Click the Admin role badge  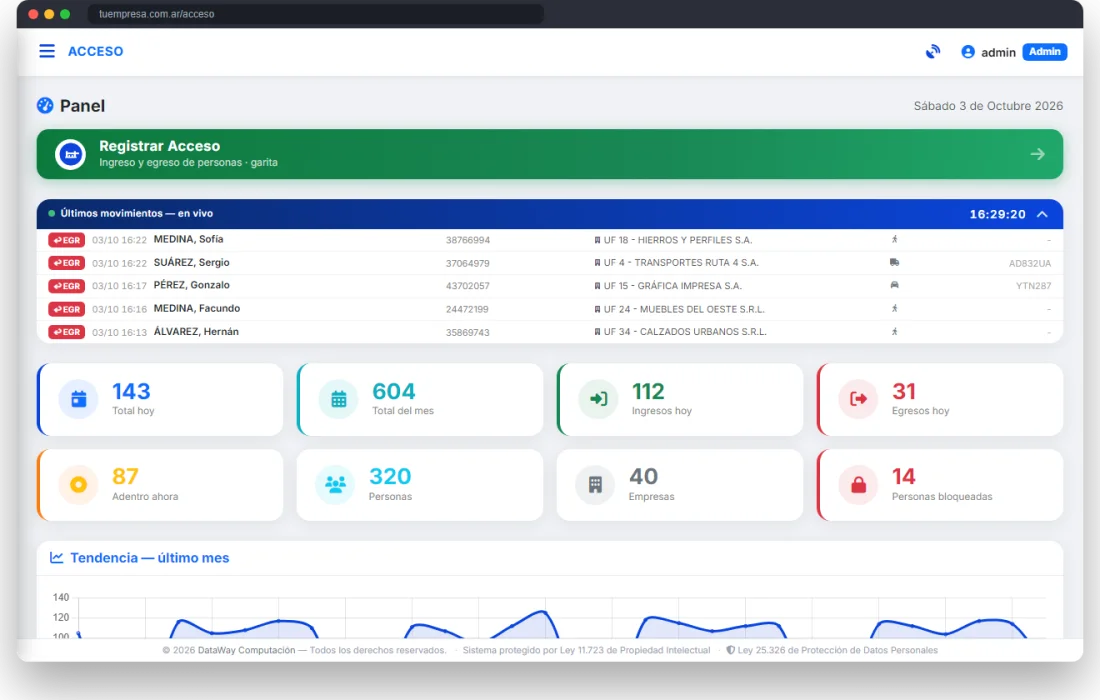pyautogui.click(x=1045, y=52)
